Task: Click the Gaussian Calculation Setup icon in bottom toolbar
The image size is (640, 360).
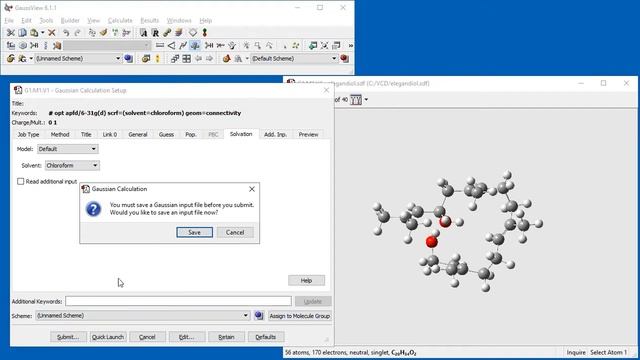Action: [11, 59]
